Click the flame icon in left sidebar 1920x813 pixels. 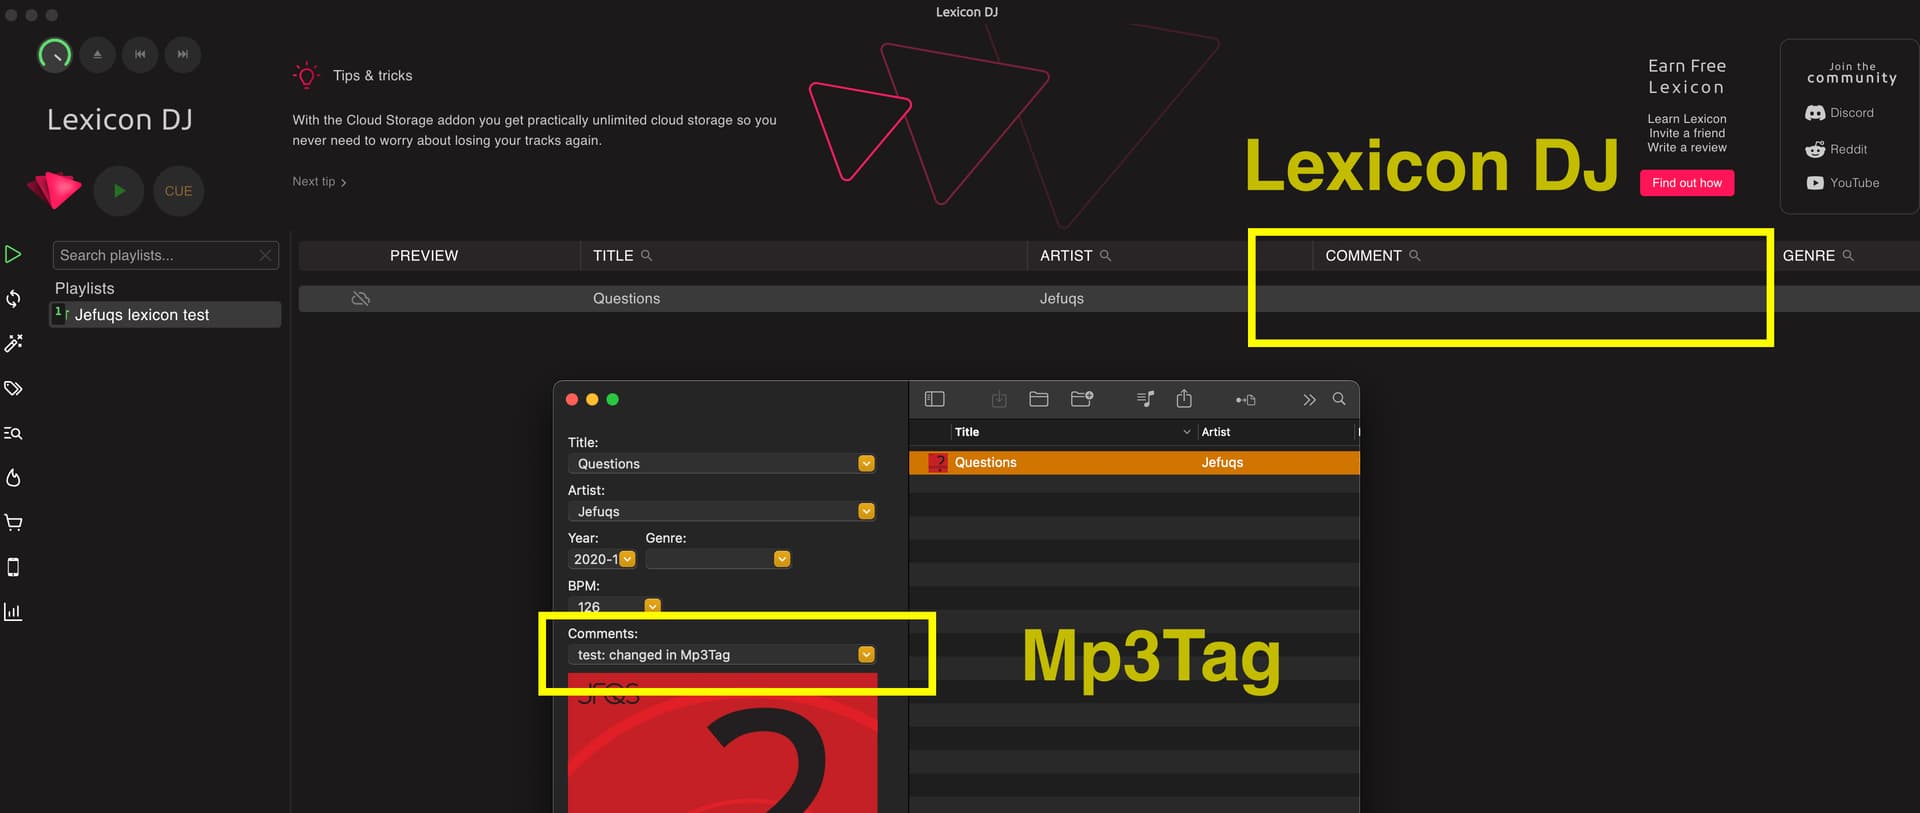(14, 478)
